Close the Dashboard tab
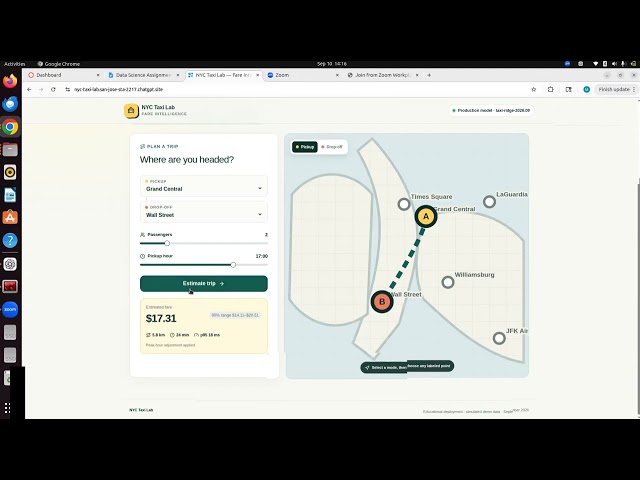Viewport: 640px width, 480px height. click(98, 75)
